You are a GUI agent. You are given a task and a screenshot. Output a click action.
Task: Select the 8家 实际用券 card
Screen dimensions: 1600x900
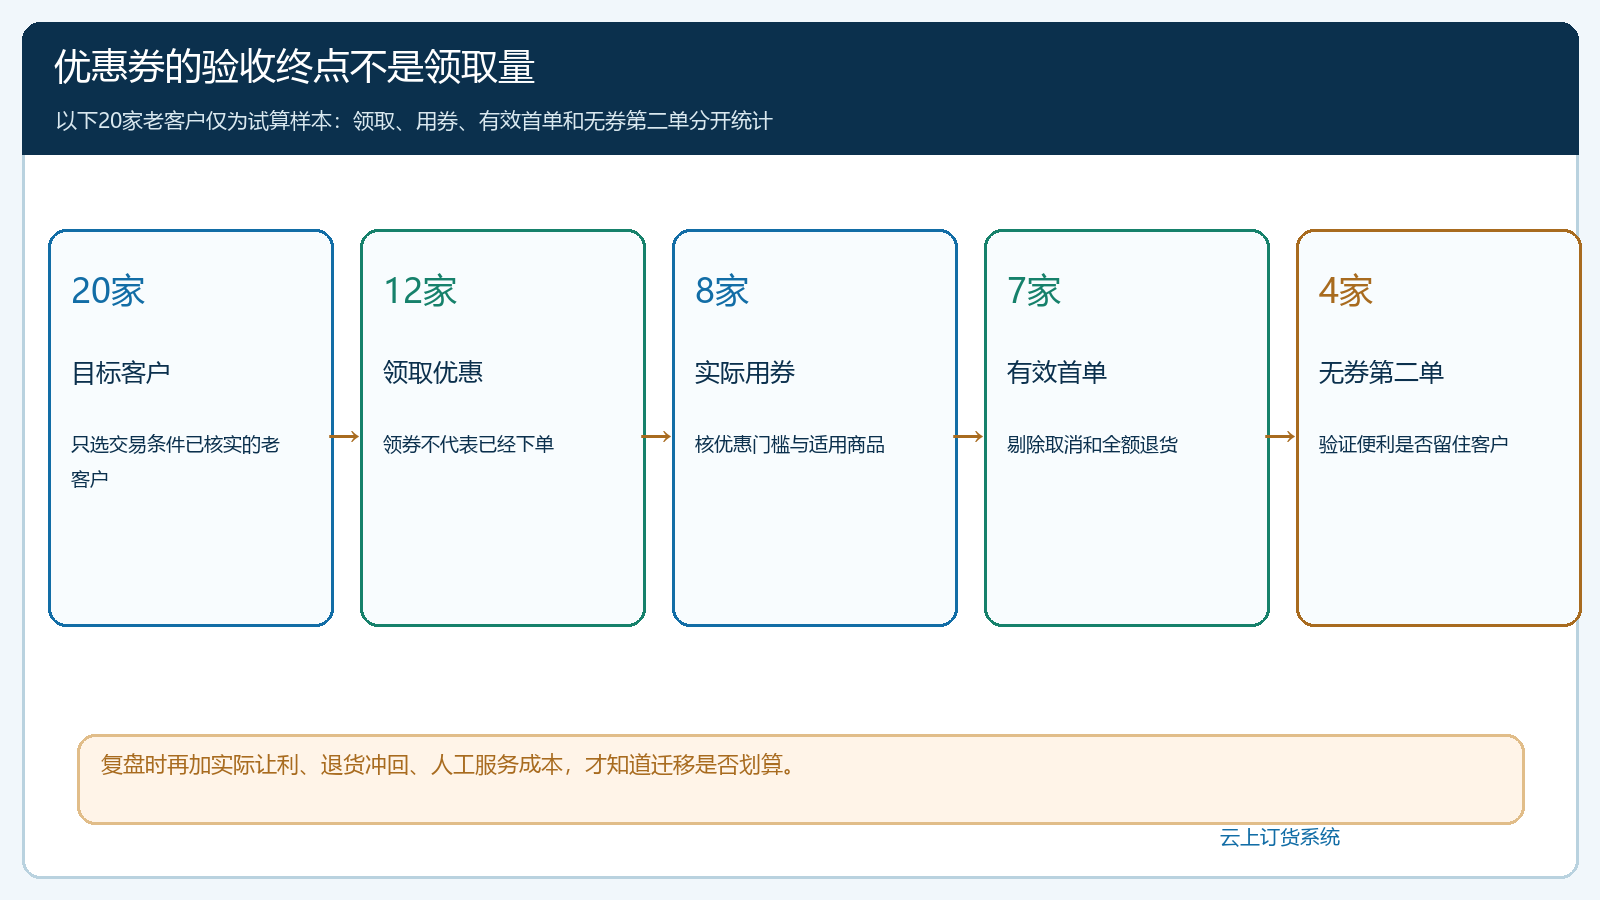(815, 428)
